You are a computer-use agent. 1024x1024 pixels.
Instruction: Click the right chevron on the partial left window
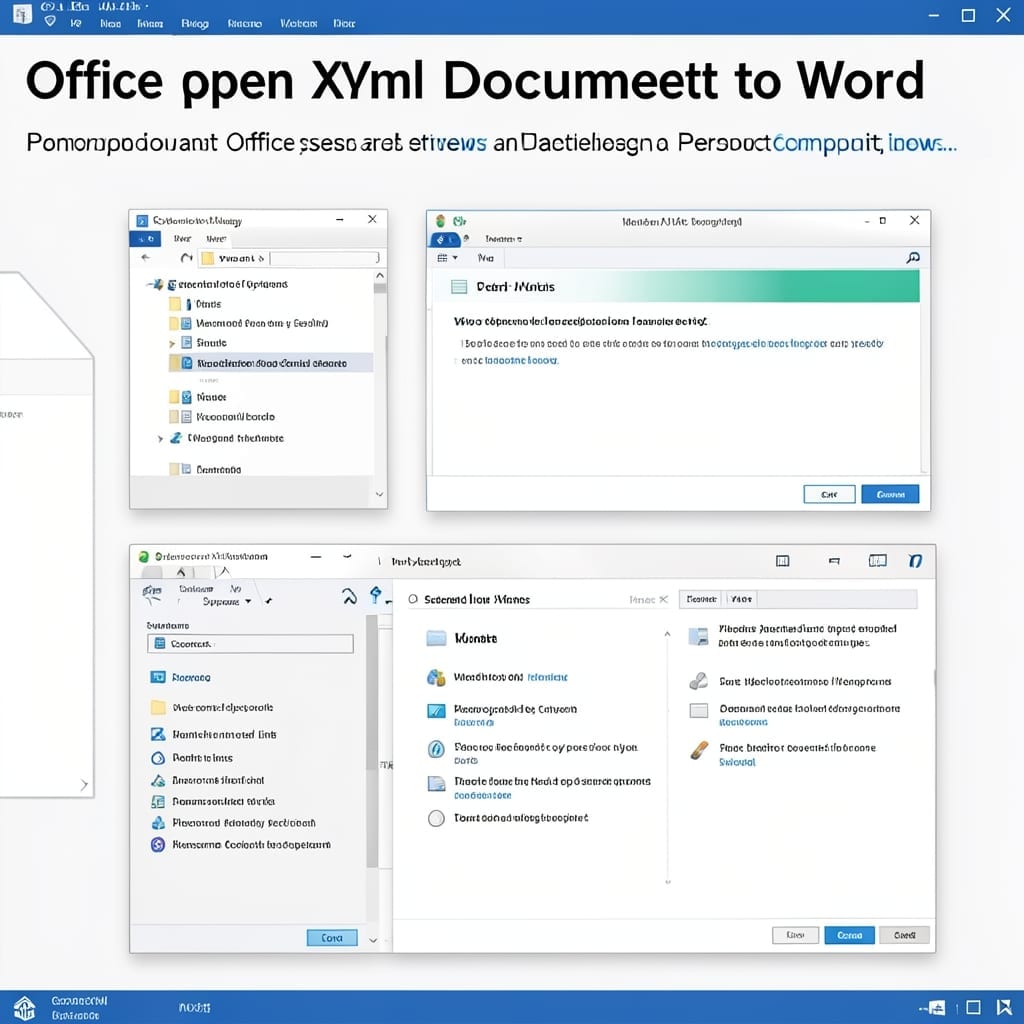[x=84, y=784]
